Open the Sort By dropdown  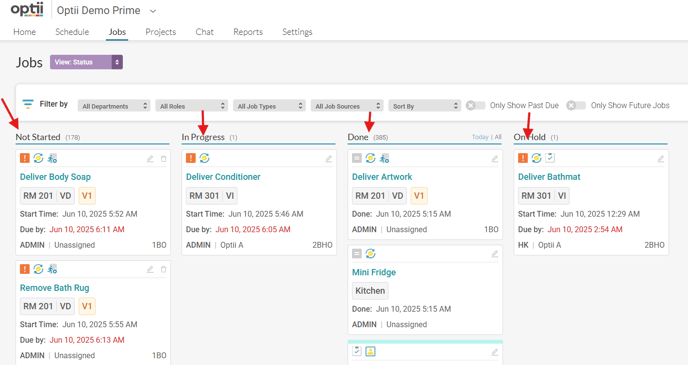[425, 106]
